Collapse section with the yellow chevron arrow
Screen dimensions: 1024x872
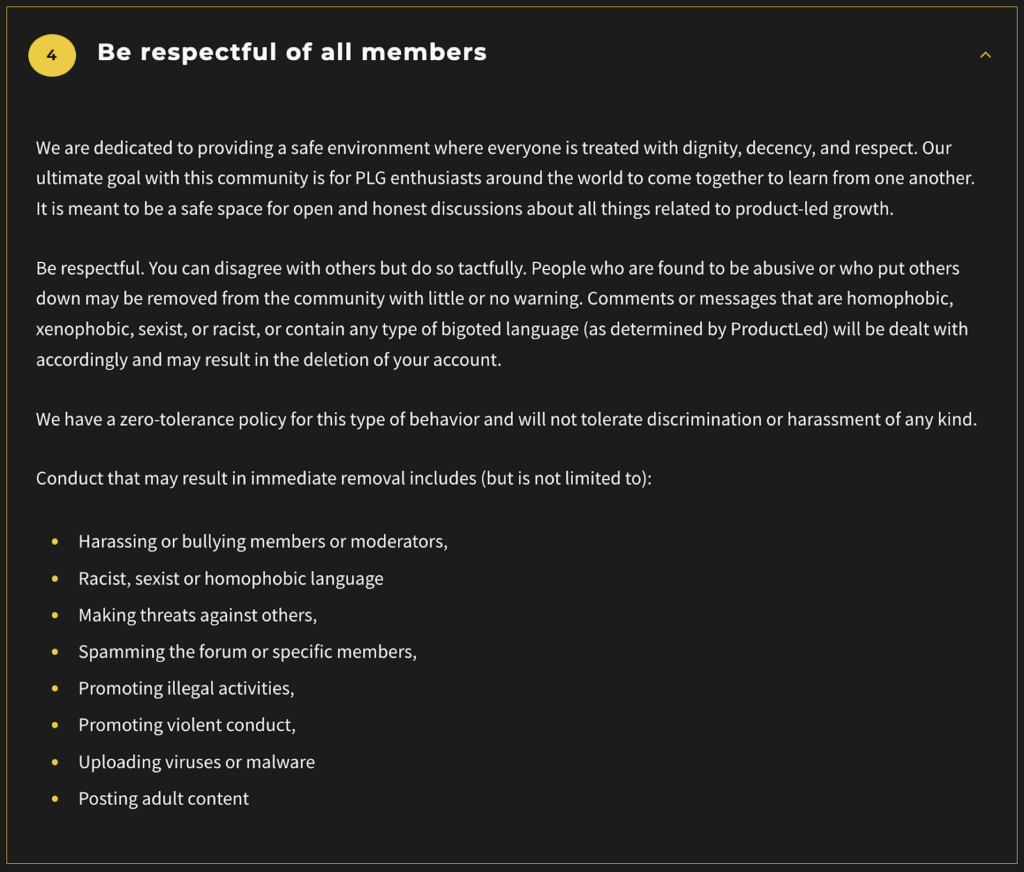pyautogui.click(x=985, y=55)
